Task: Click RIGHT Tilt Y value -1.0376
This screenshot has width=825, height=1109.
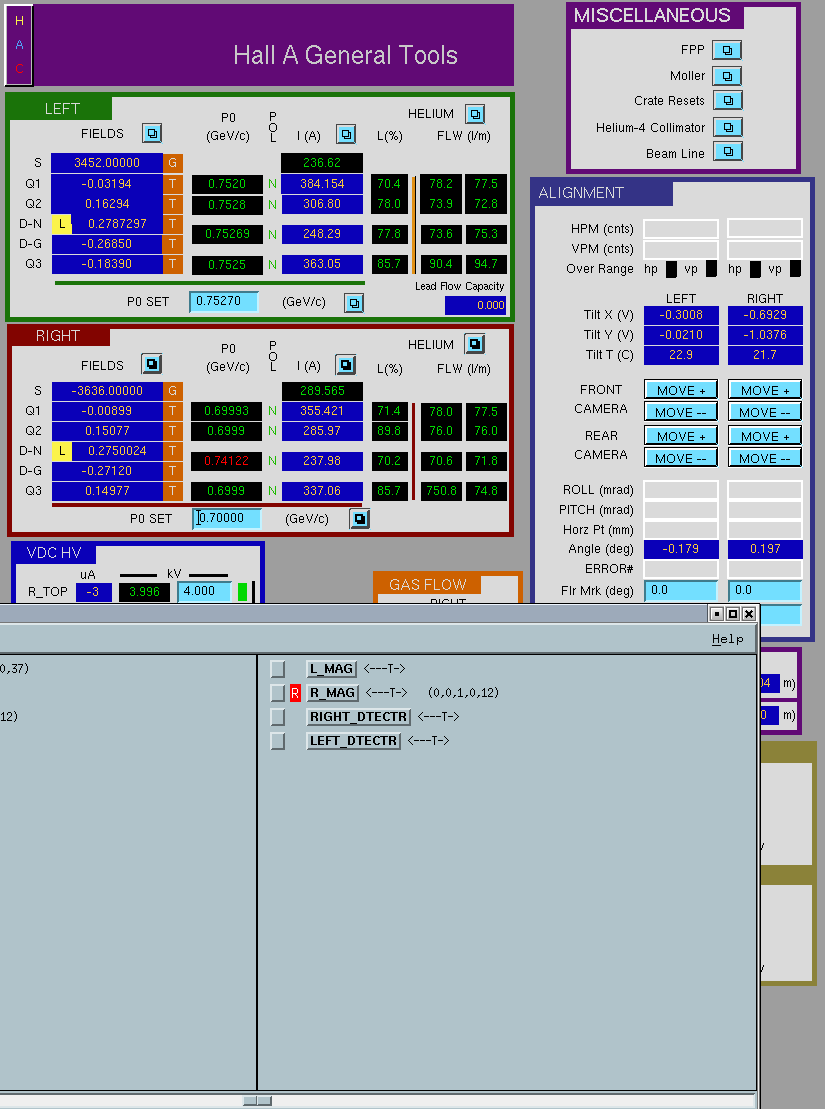Action: (765, 335)
